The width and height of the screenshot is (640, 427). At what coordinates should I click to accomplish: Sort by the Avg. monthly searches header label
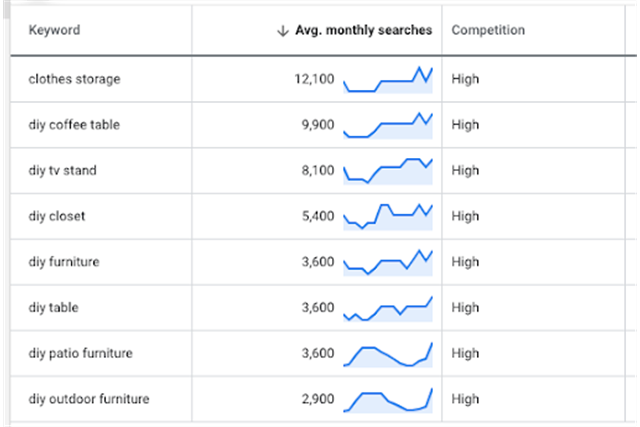coord(364,31)
